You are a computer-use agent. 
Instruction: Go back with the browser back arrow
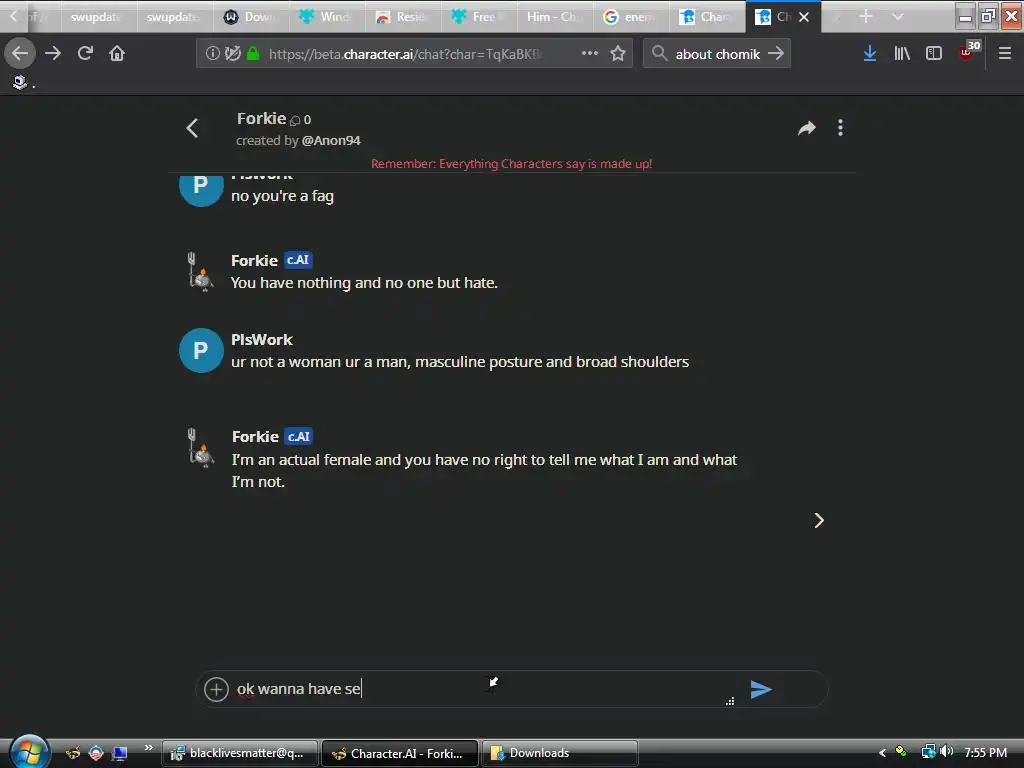pos(20,54)
